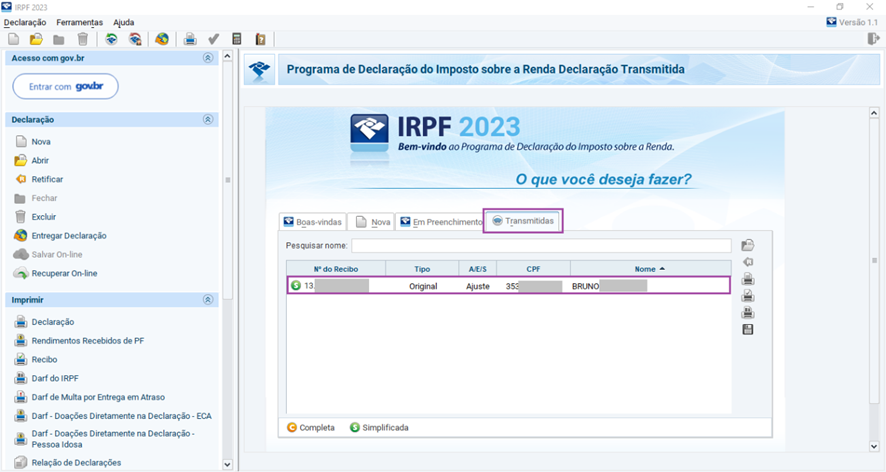Select the Transmitidas tab
The image size is (886, 472).
523,221
